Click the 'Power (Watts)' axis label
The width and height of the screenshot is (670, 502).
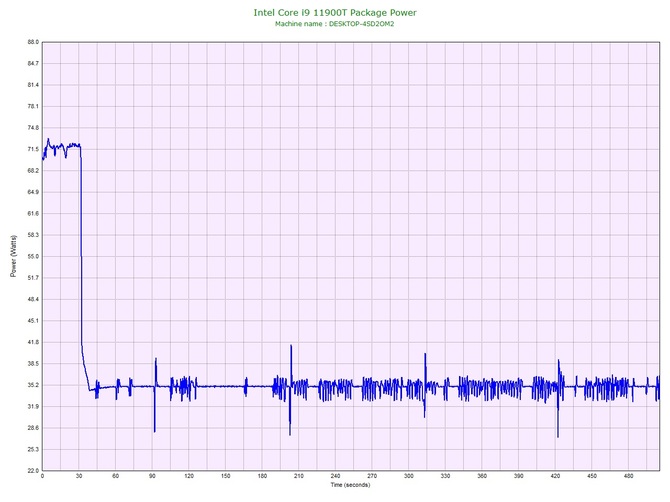[x=13, y=256]
